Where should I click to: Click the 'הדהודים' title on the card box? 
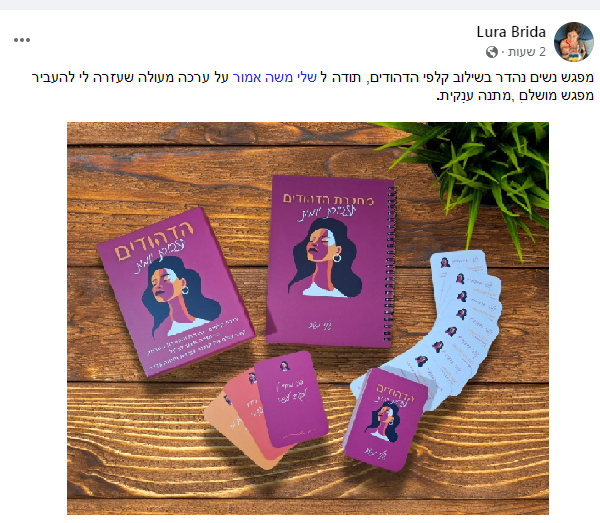pyautogui.click(x=154, y=240)
